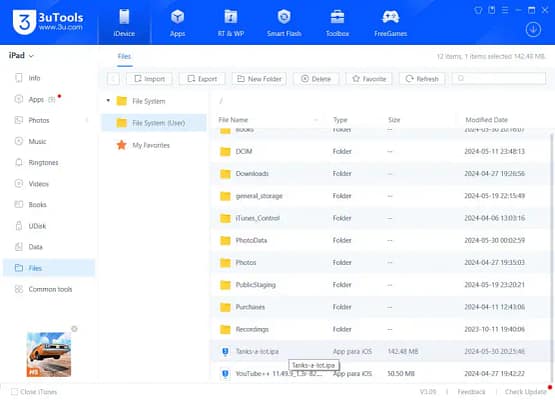Click the Import button
555x400 pixels.
tap(149, 79)
